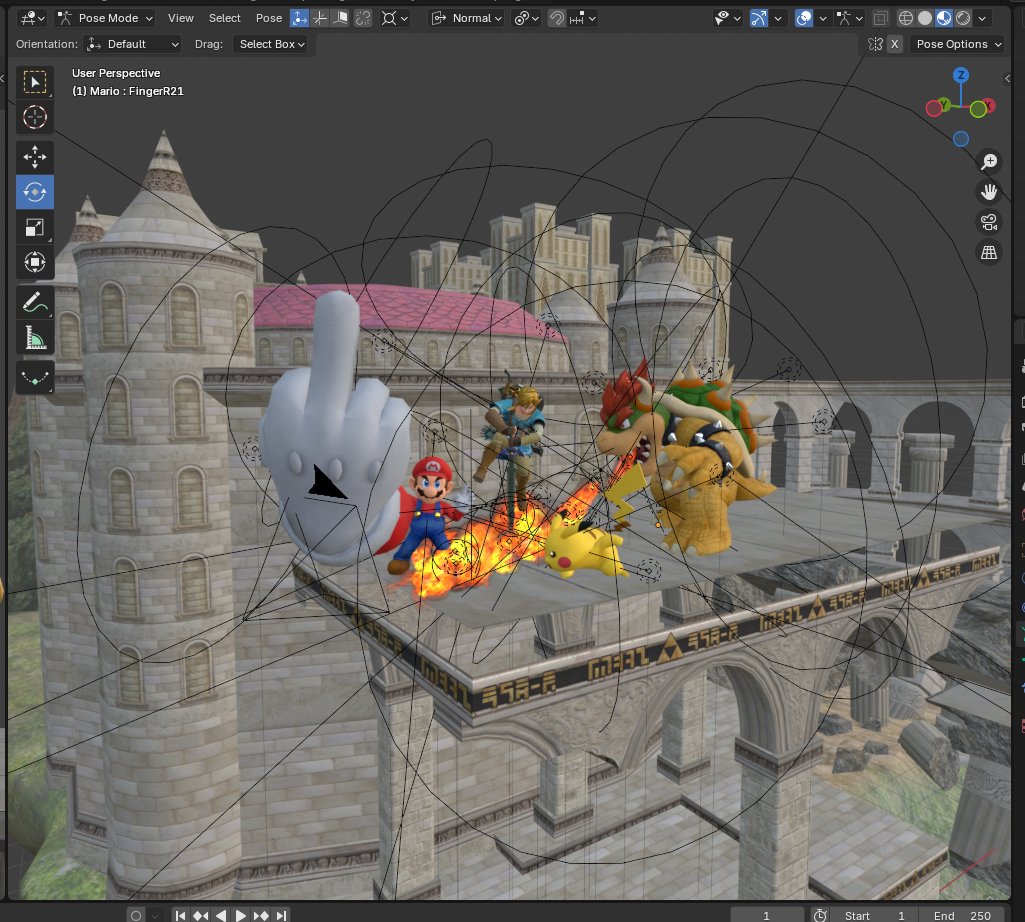This screenshot has height=922, width=1025.
Task: Activate the 3D Cursor tool
Action: [35, 117]
